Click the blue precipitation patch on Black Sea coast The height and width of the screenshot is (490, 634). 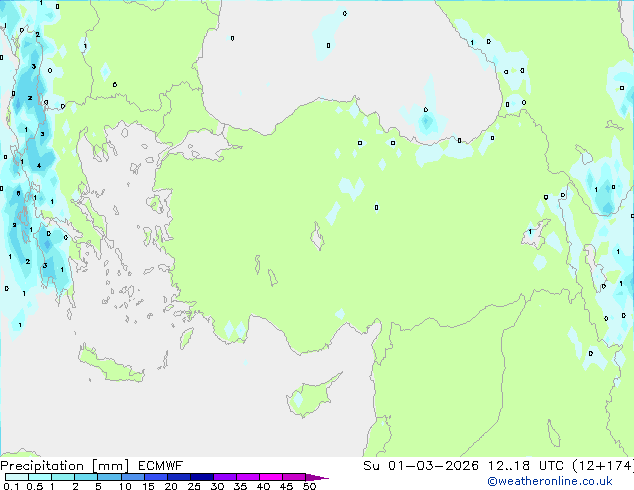[x=426, y=123]
